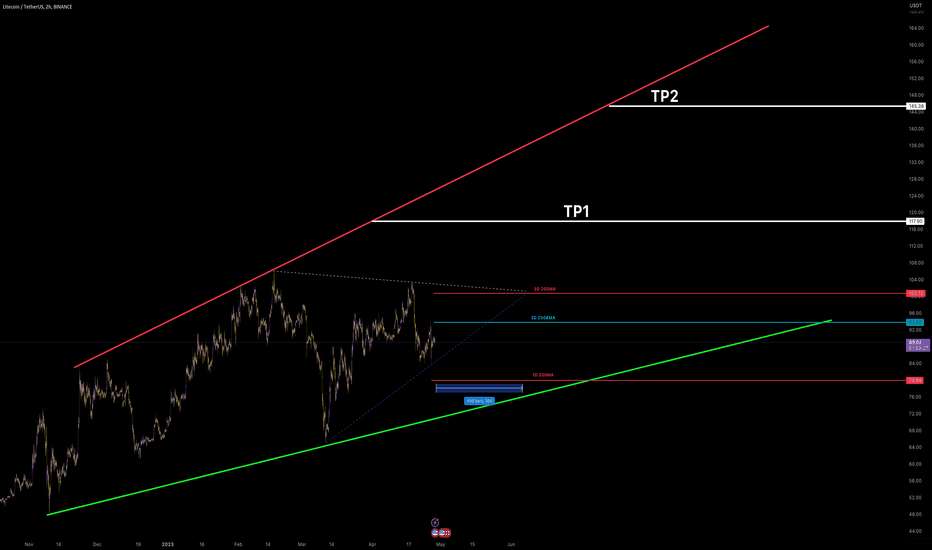Select the blue date range measurement box
932x550 pixels.
tap(479, 388)
